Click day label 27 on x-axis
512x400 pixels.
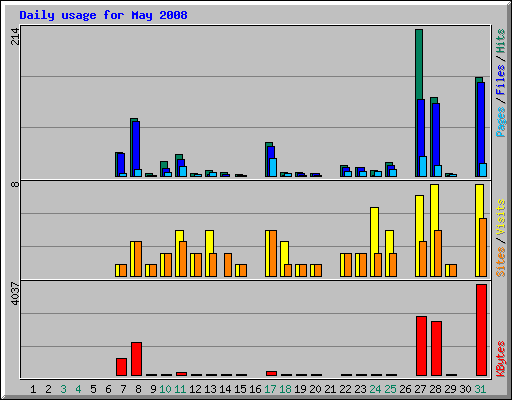tap(420, 389)
